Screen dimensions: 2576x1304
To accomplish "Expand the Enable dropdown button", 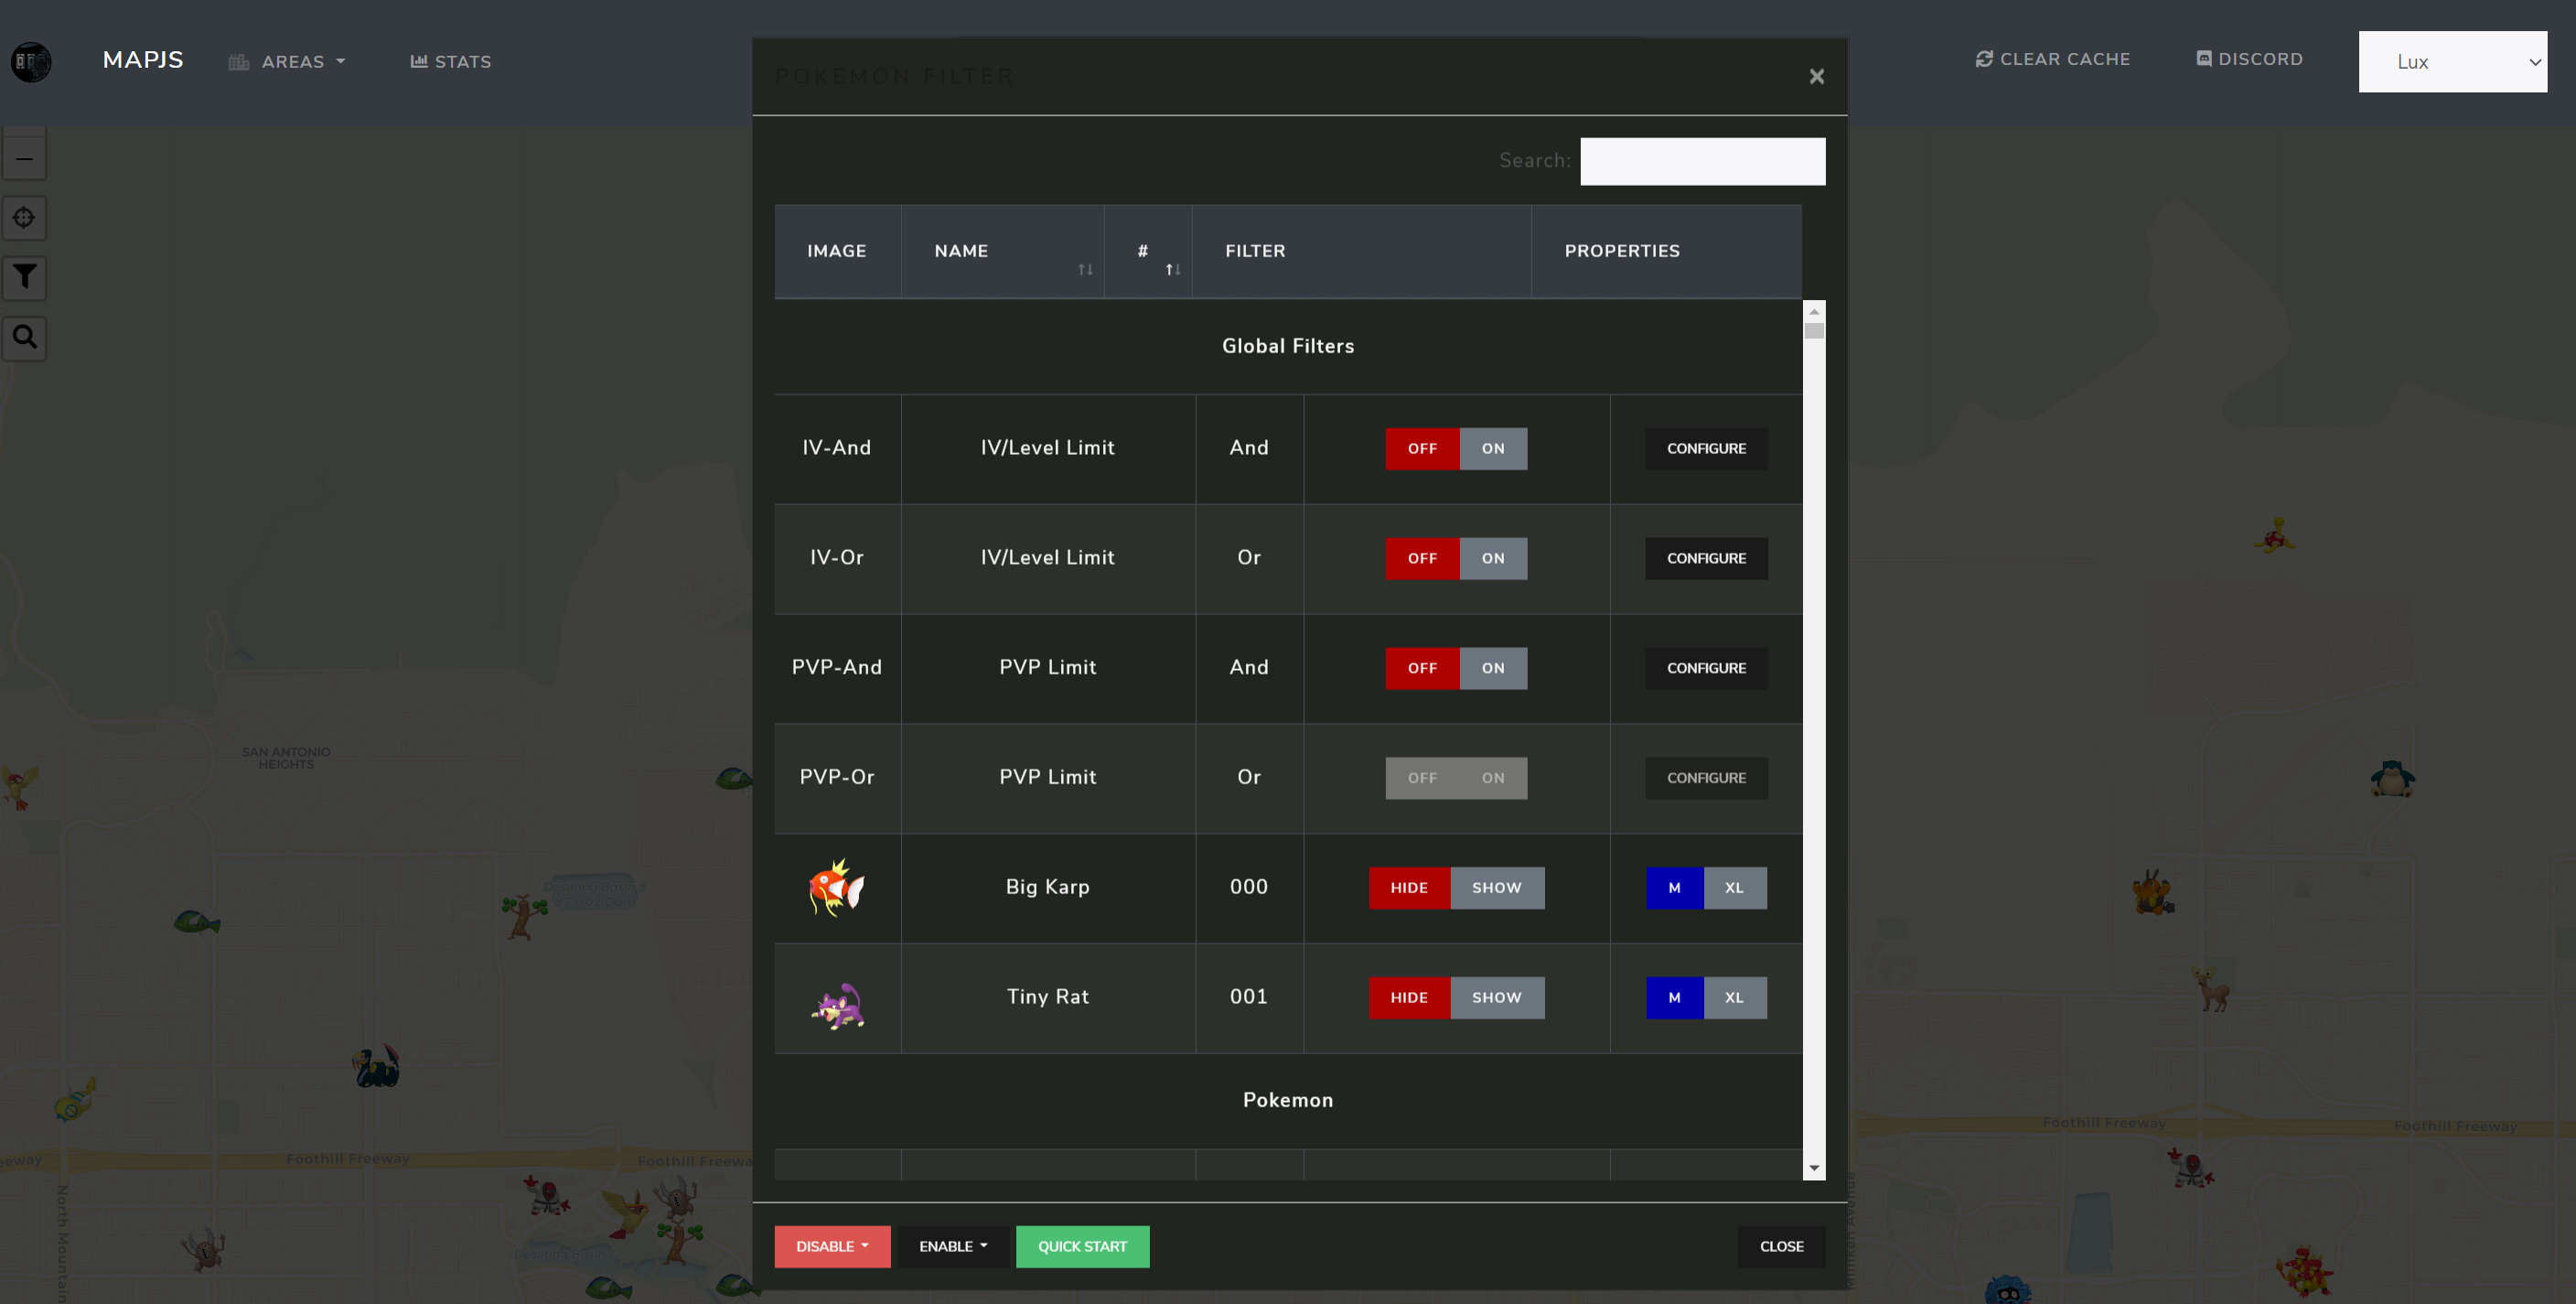I will point(952,1246).
